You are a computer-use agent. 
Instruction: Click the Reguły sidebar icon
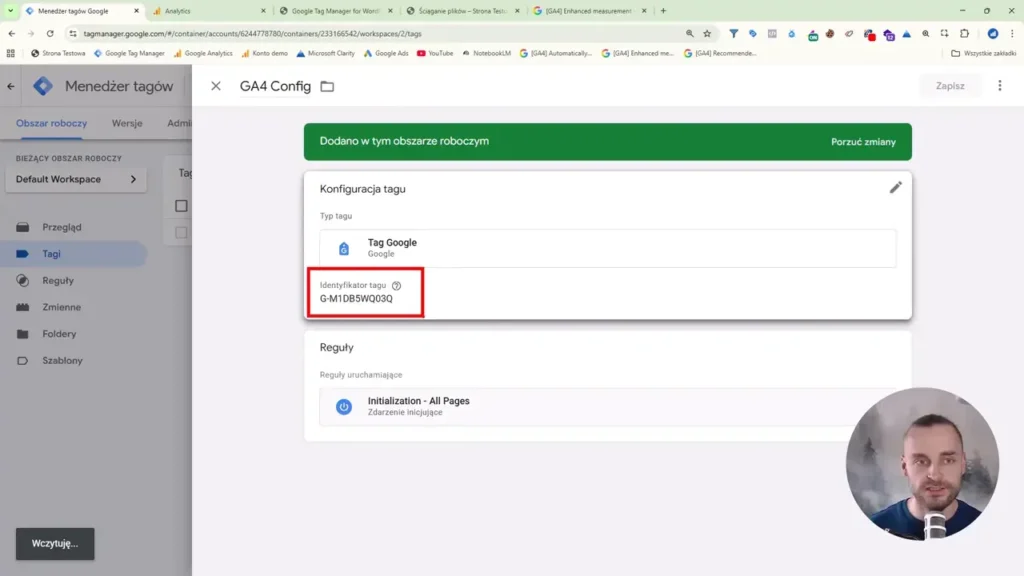coord(23,280)
